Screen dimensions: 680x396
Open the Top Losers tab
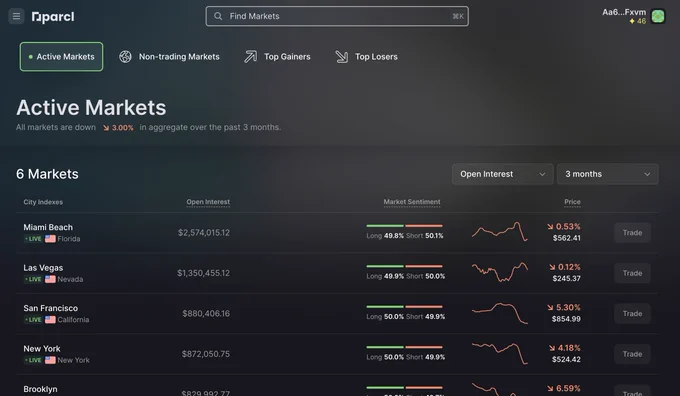[x=366, y=57]
